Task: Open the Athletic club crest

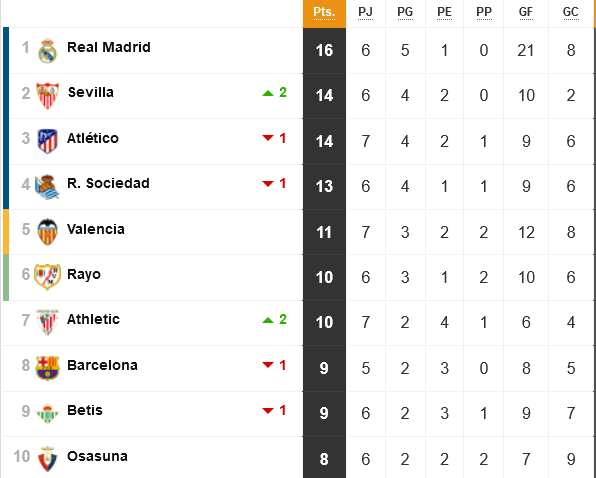Action: click(x=48, y=322)
